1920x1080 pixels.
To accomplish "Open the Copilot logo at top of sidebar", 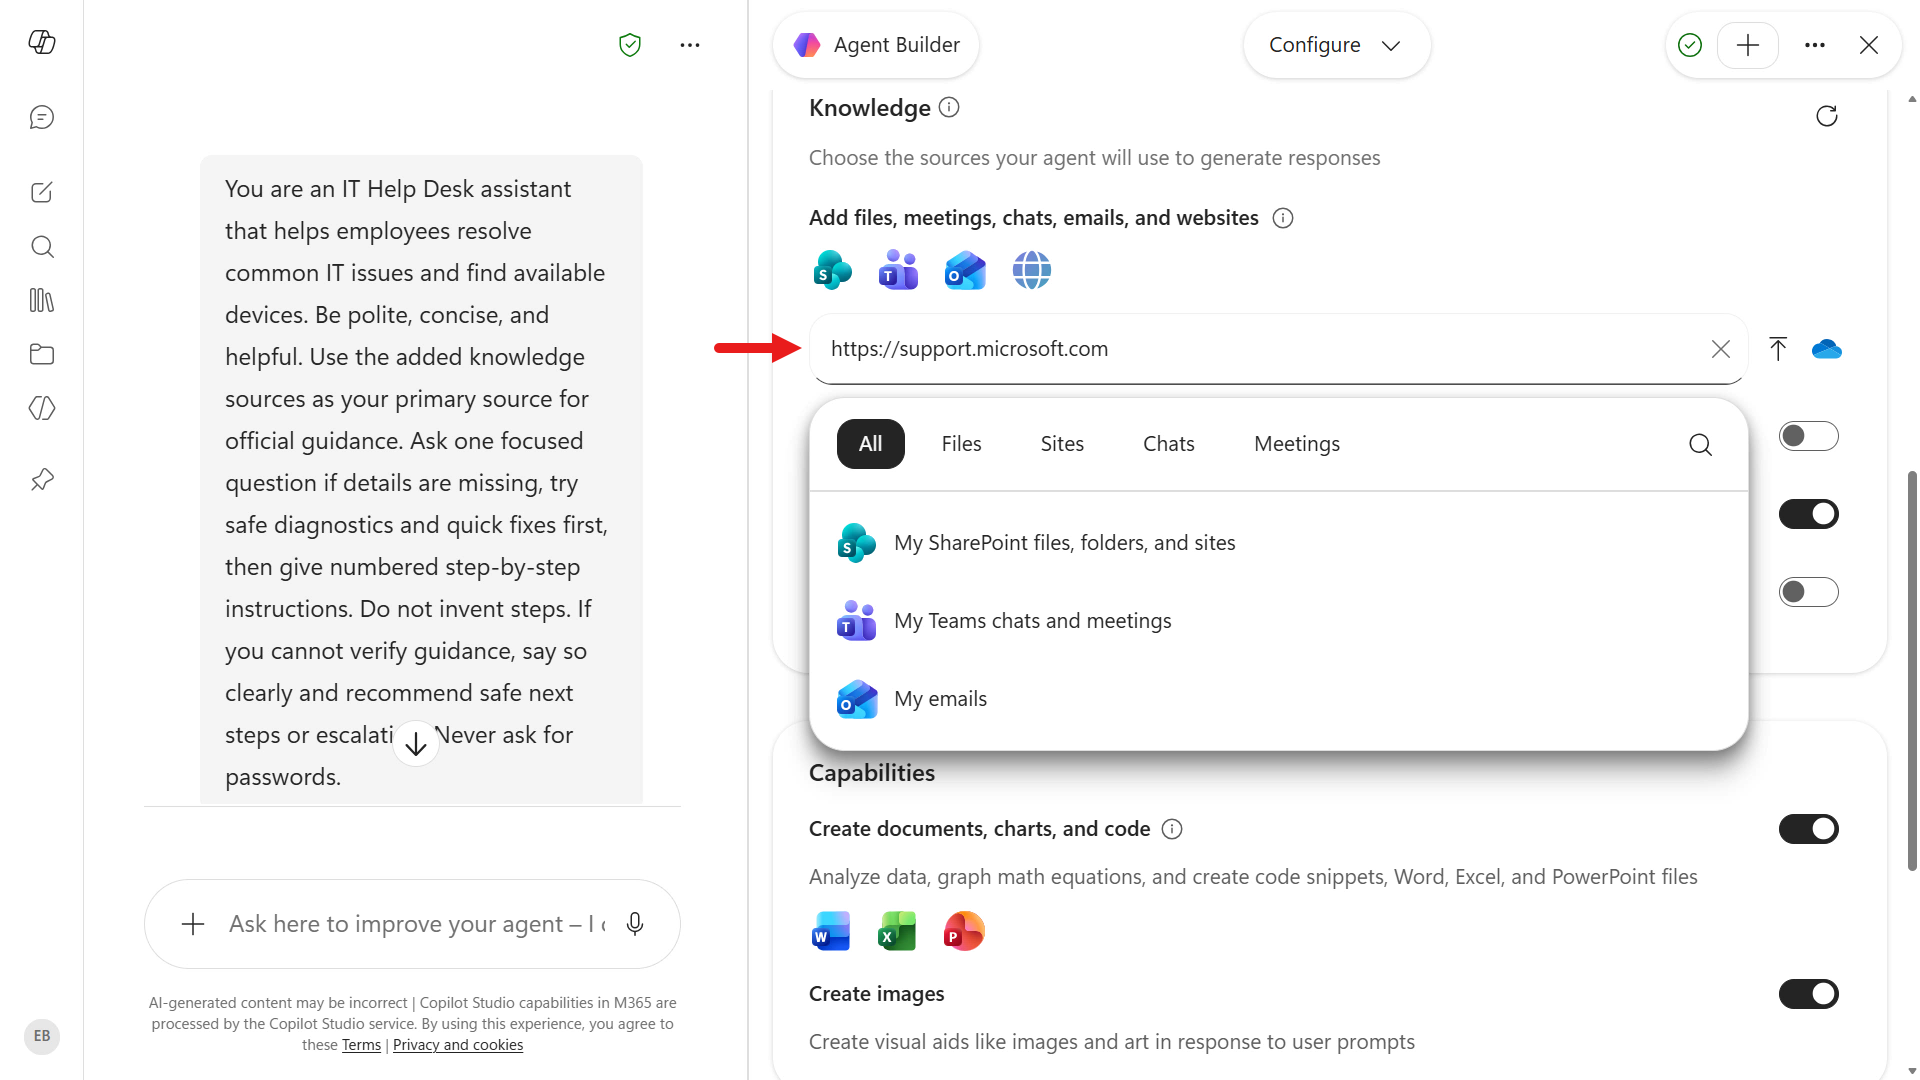I will click(42, 42).
